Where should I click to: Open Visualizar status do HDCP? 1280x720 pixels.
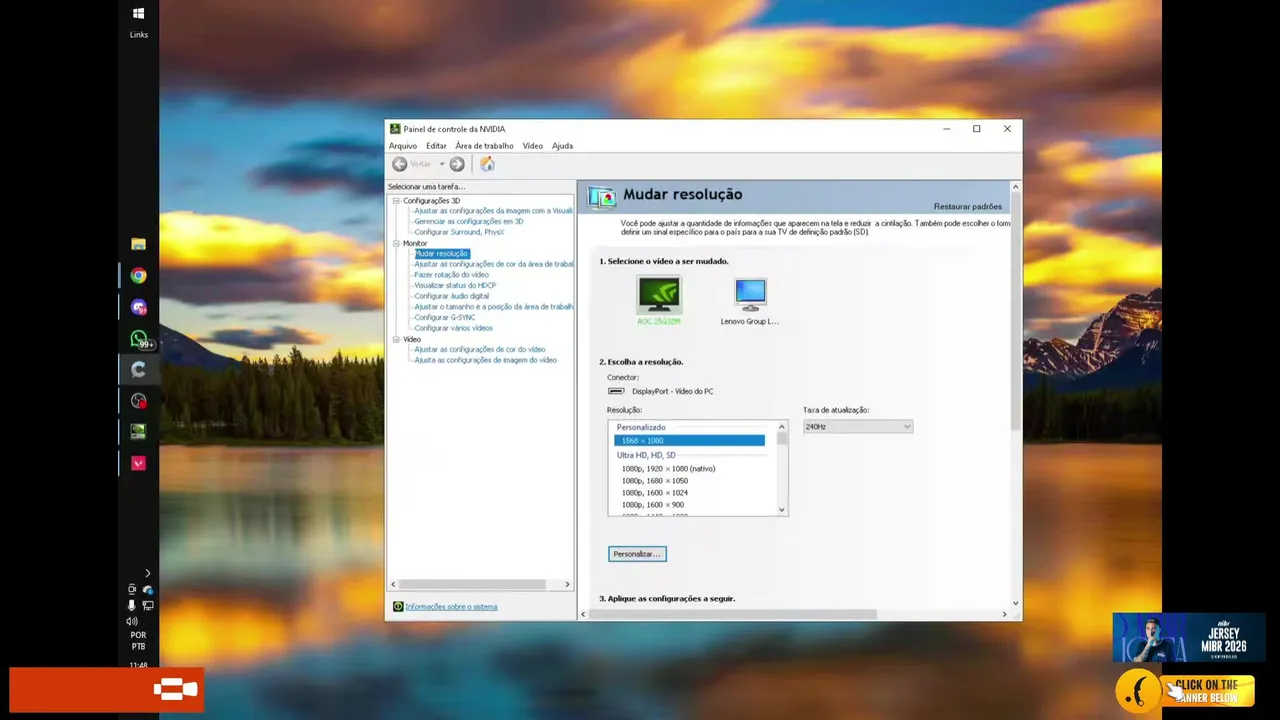coord(455,285)
